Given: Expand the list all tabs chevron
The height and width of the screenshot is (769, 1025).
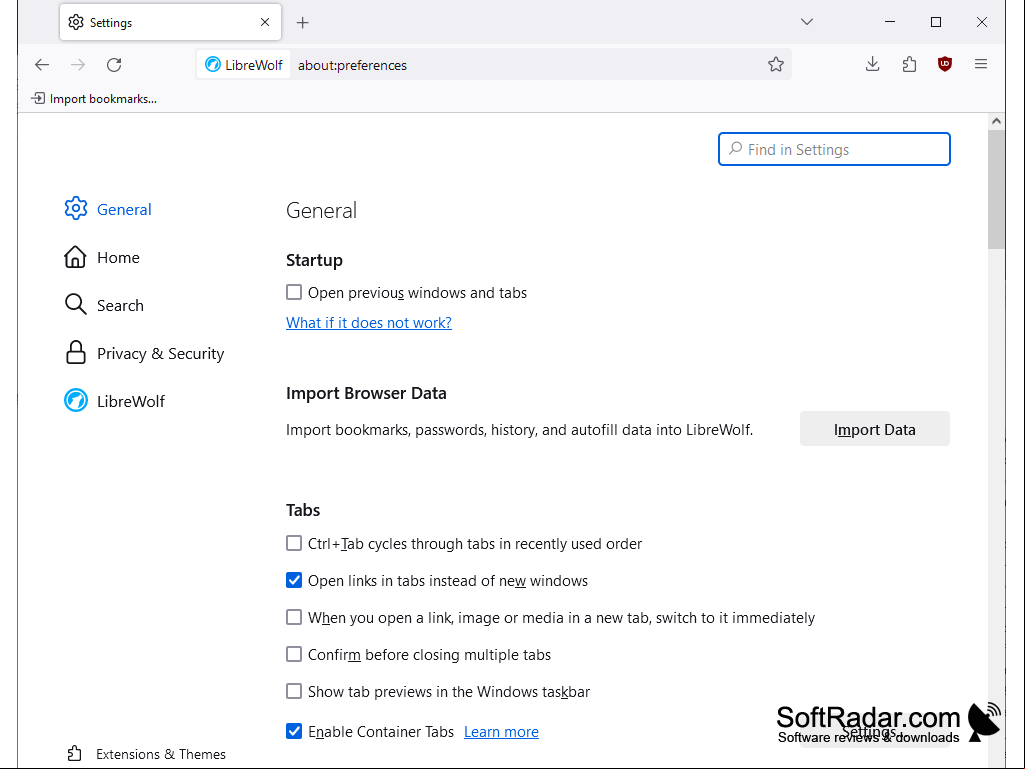Looking at the screenshot, I should coord(807,22).
